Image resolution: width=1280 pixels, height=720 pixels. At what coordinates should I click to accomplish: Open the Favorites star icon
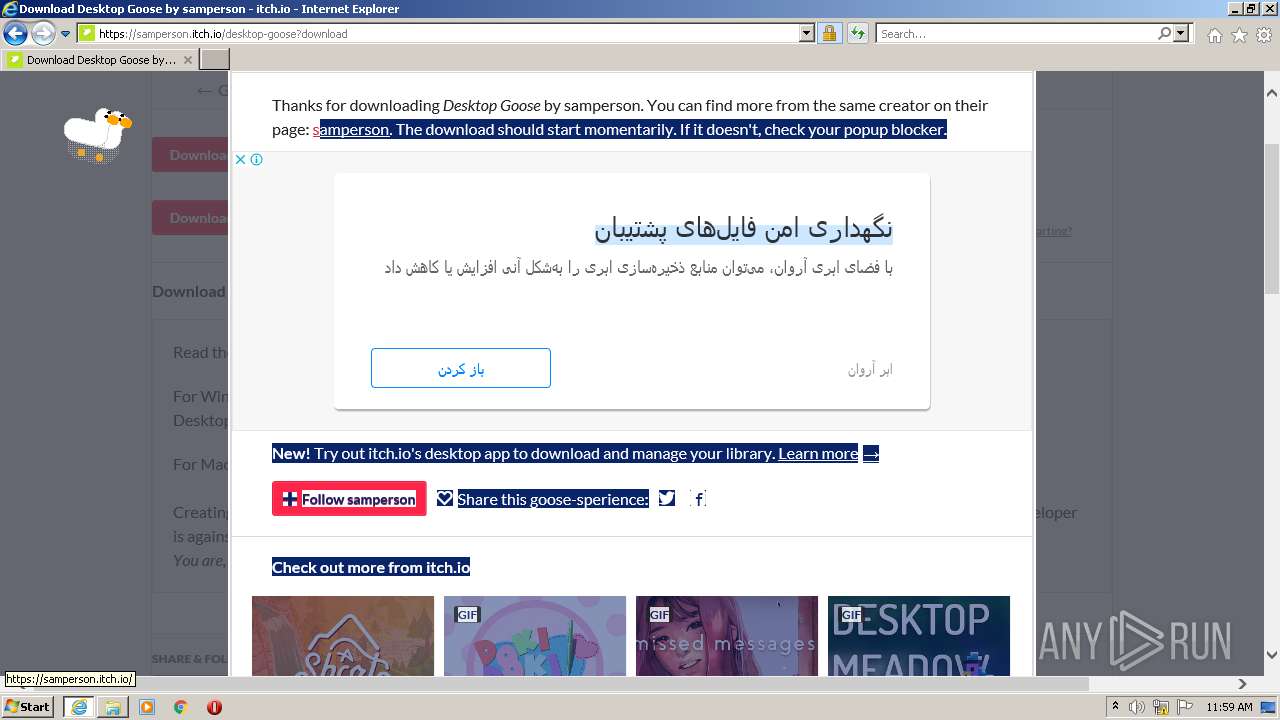1239,35
